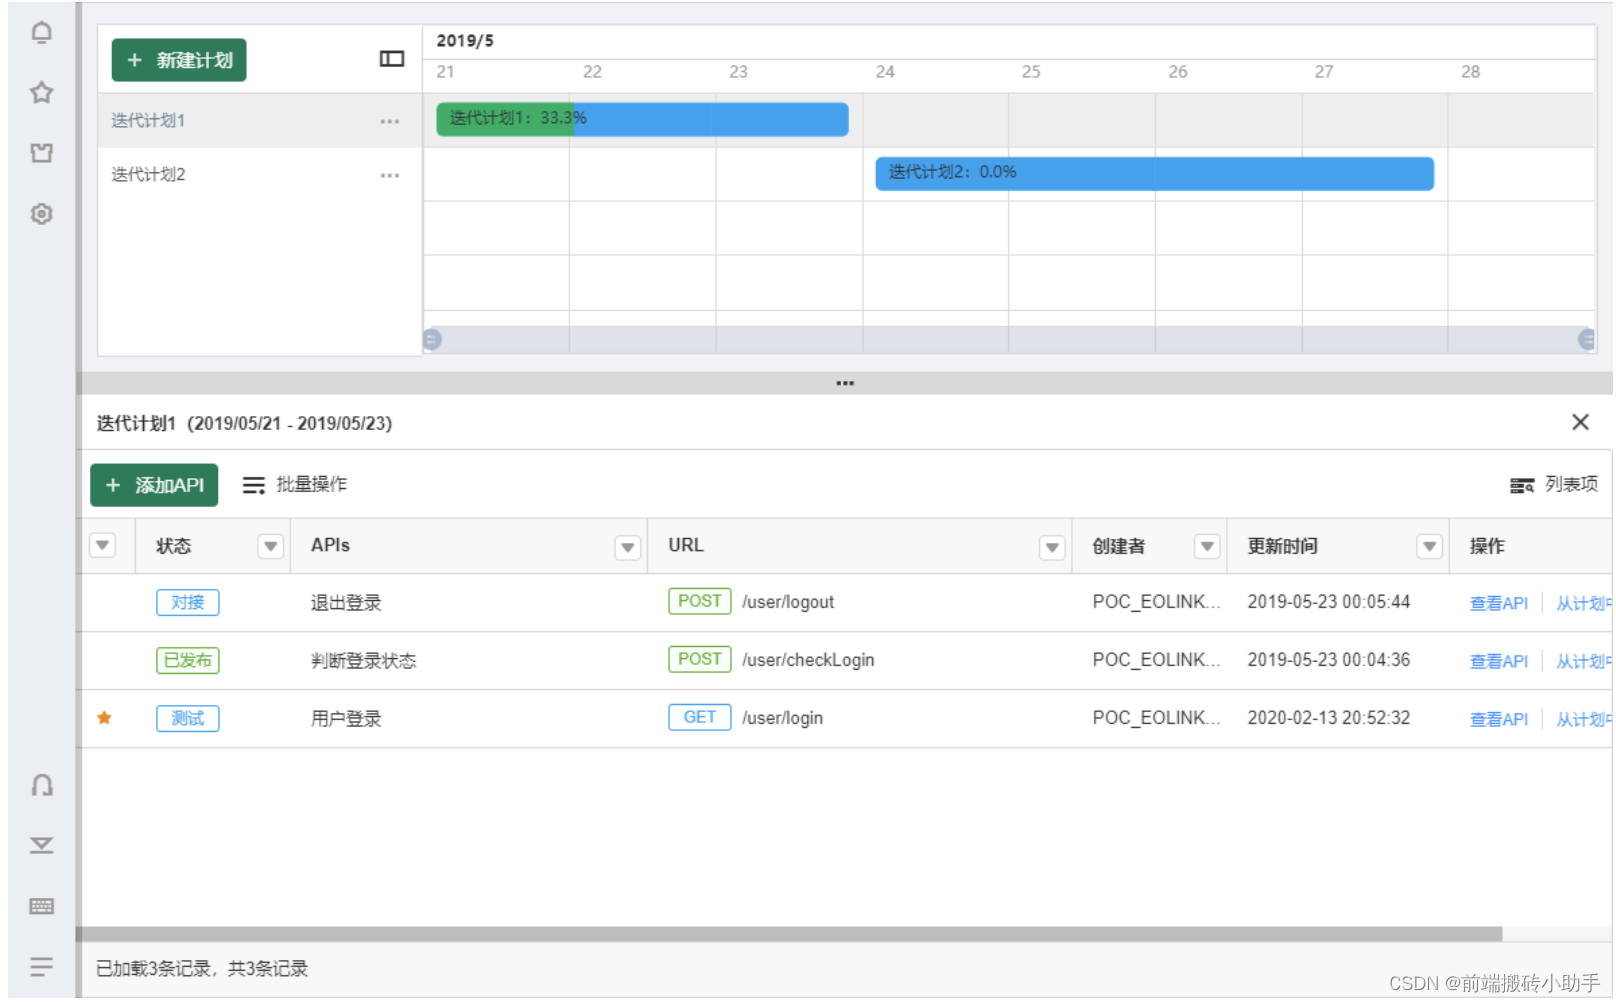
Task: Open more options for 迭代计划2
Action: click(x=389, y=175)
